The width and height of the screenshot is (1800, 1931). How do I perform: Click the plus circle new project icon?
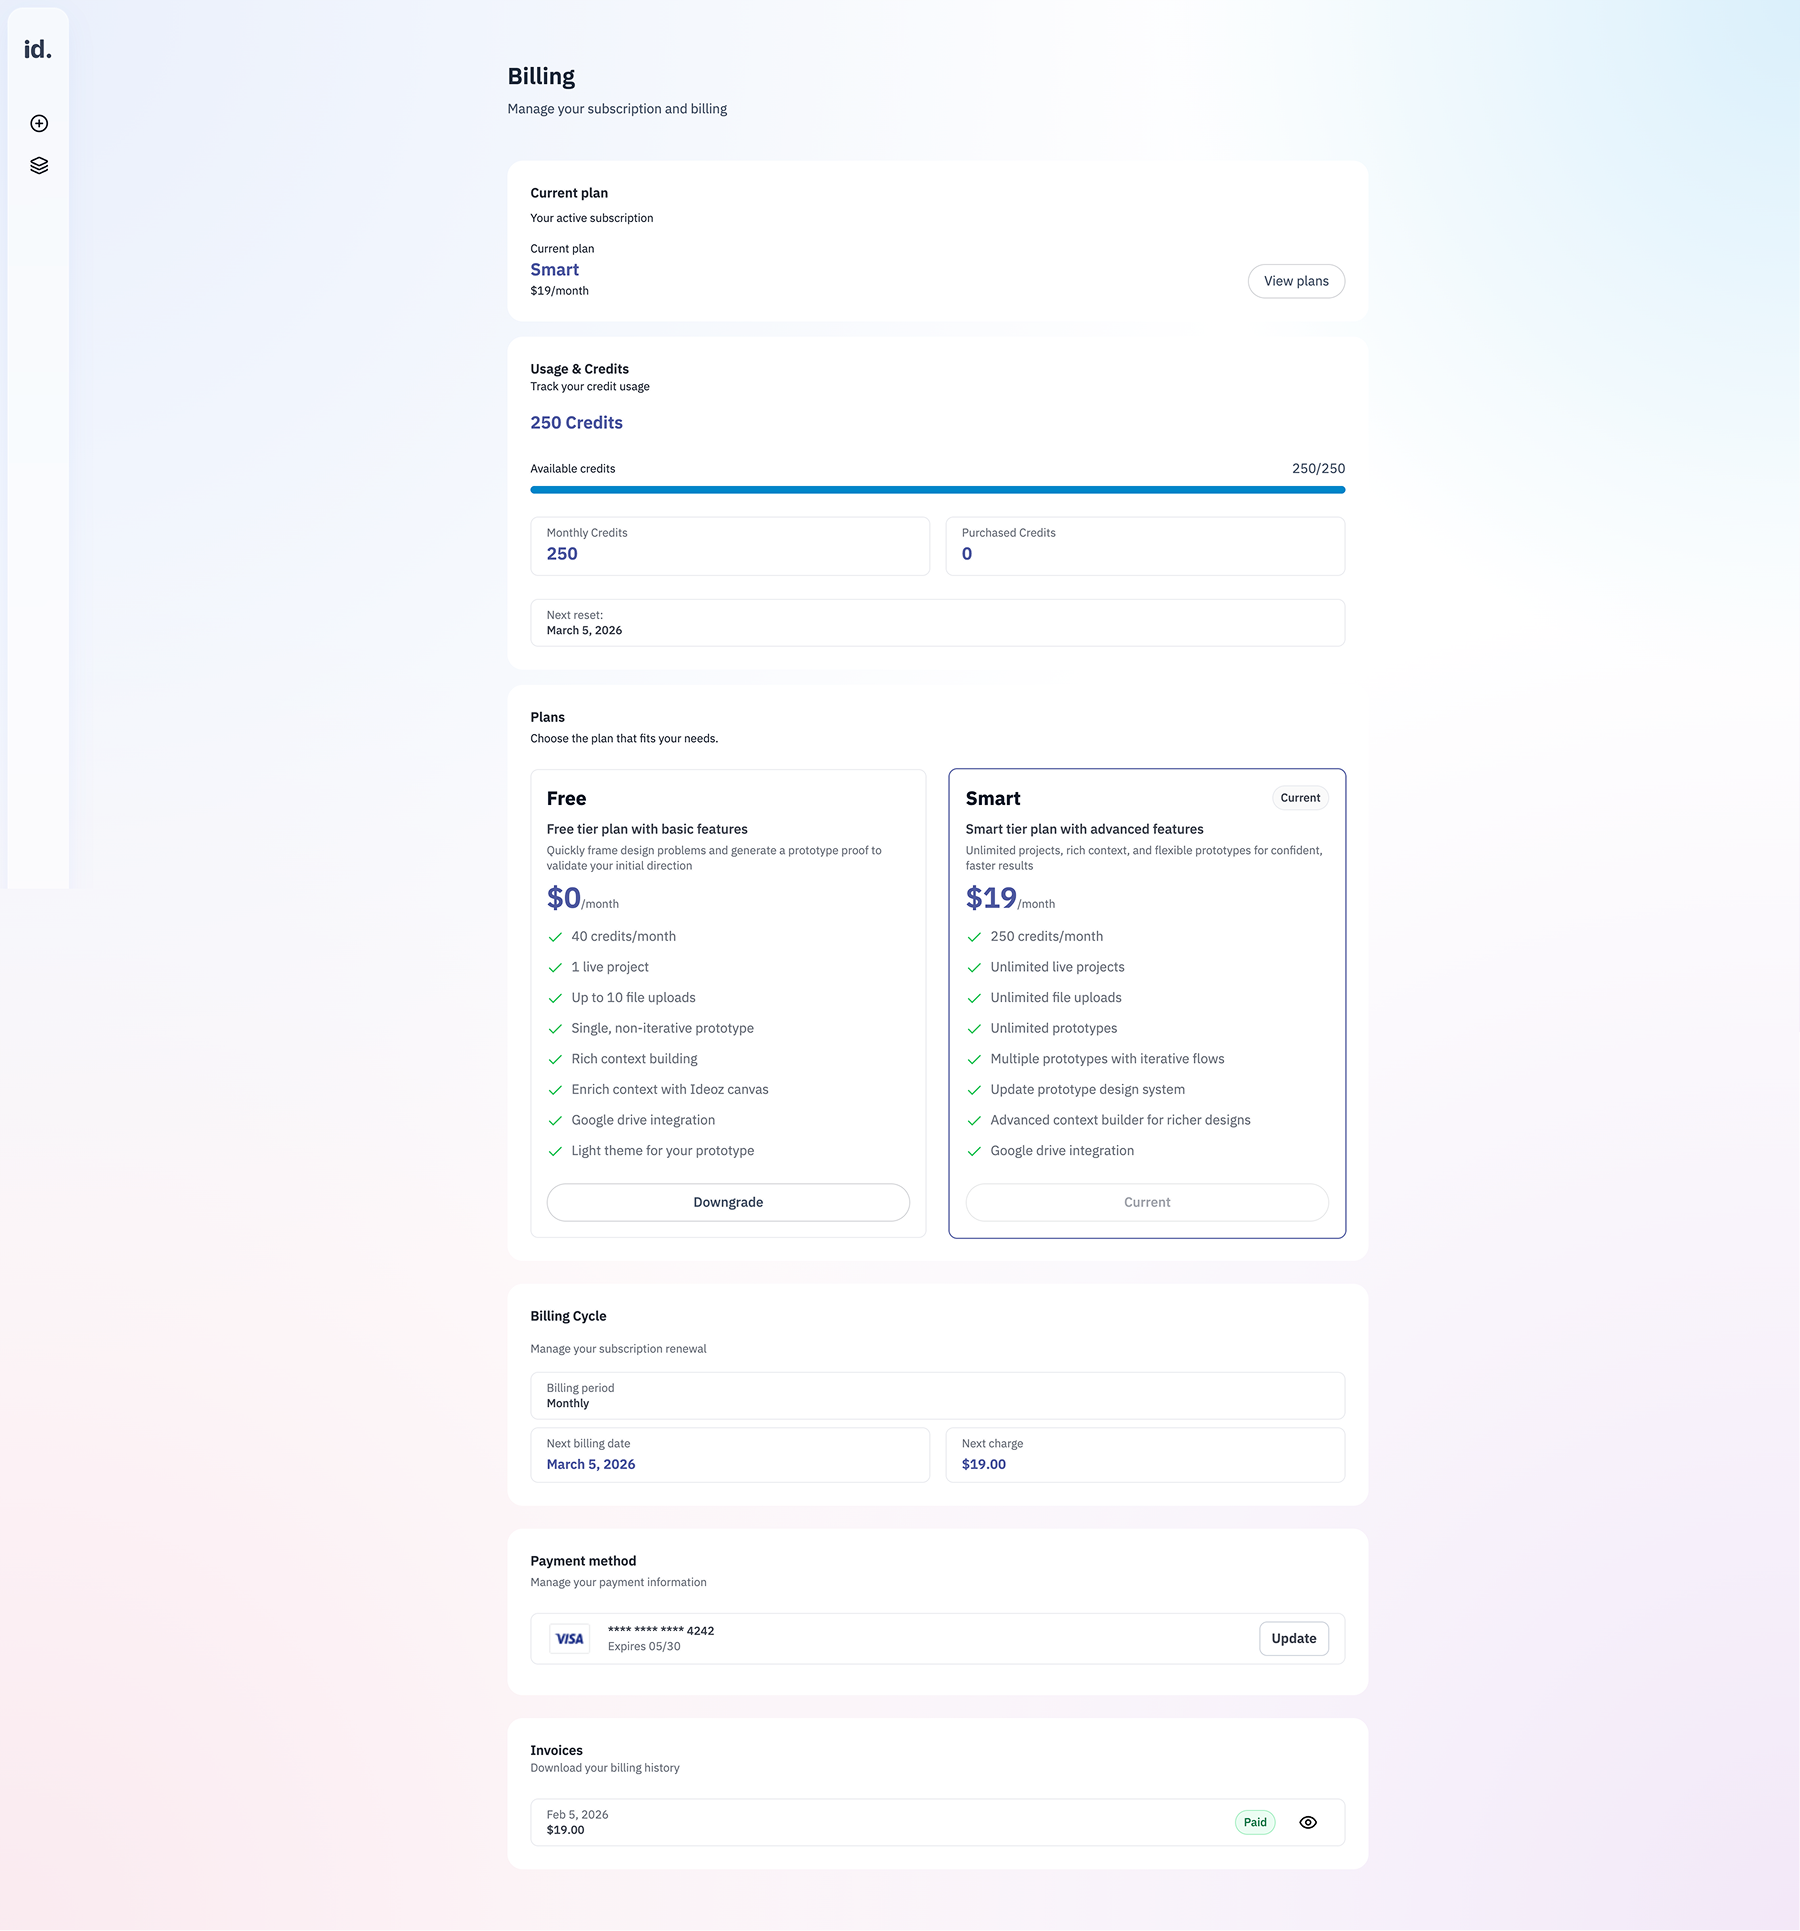(39, 124)
